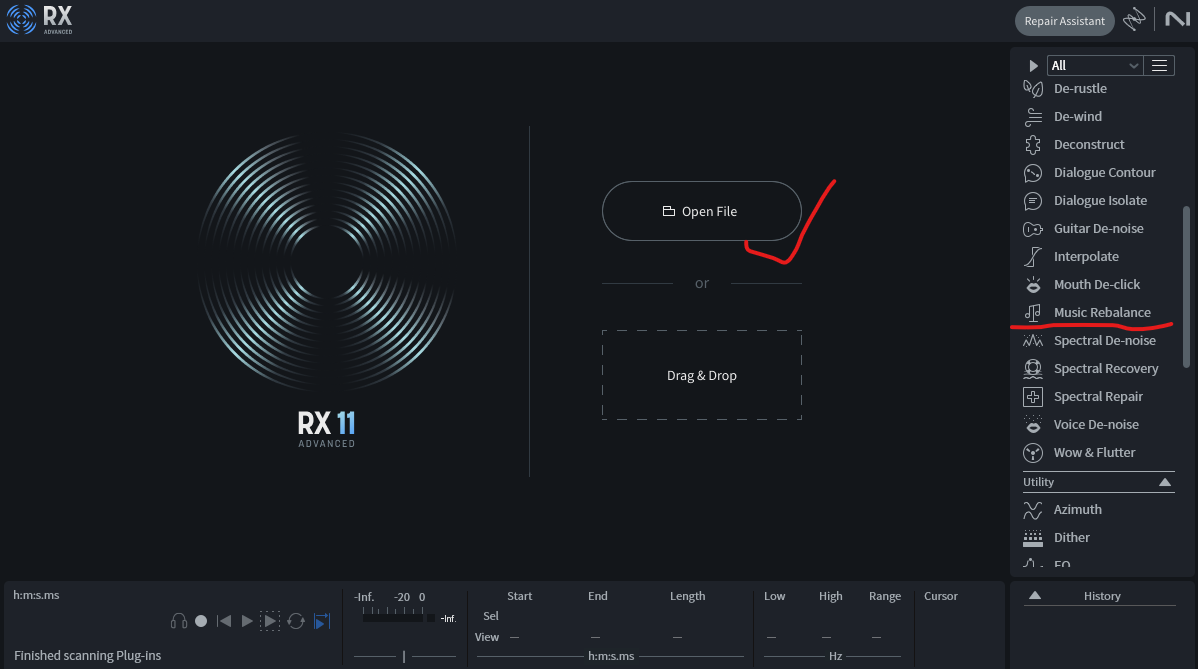Toggle headphone input monitoring

tap(179, 621)
